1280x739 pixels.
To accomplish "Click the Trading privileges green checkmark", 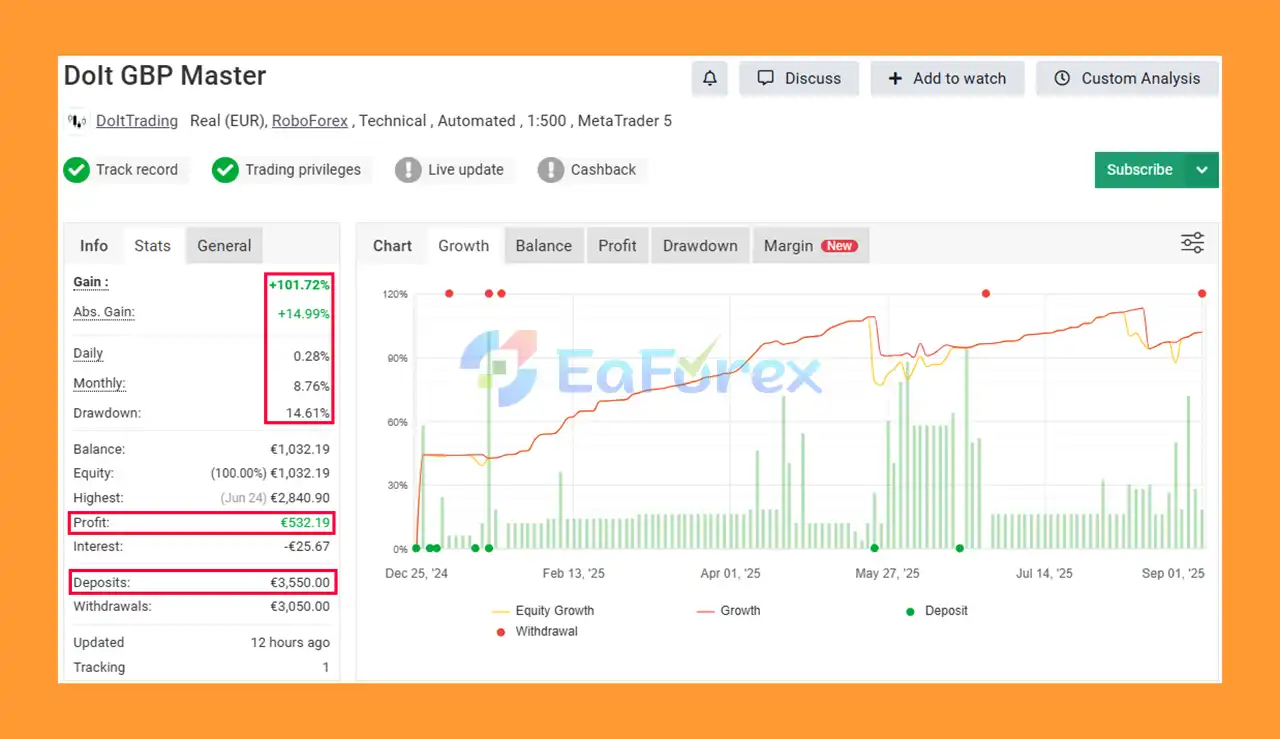I will click(225, 170).
